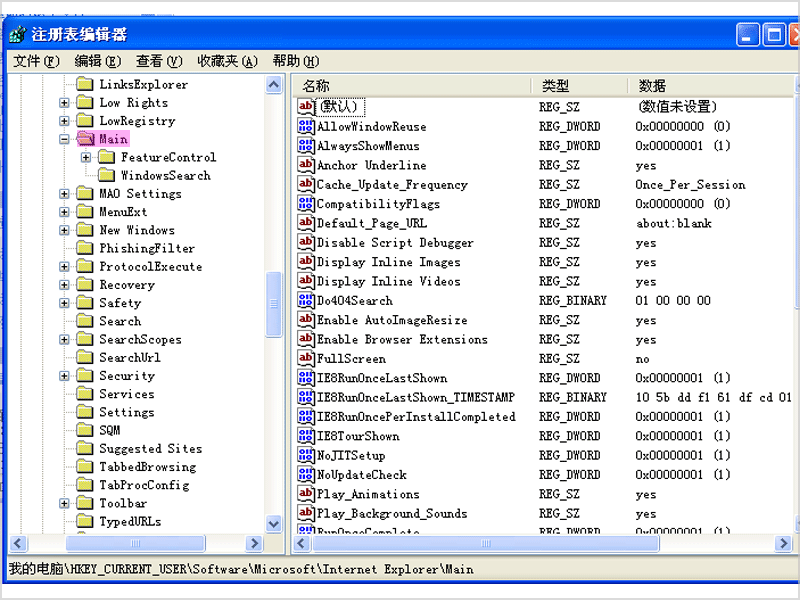Open the 编辑(E) menu
Viewport: 800px width, 600px height.
tap(98, 61)
